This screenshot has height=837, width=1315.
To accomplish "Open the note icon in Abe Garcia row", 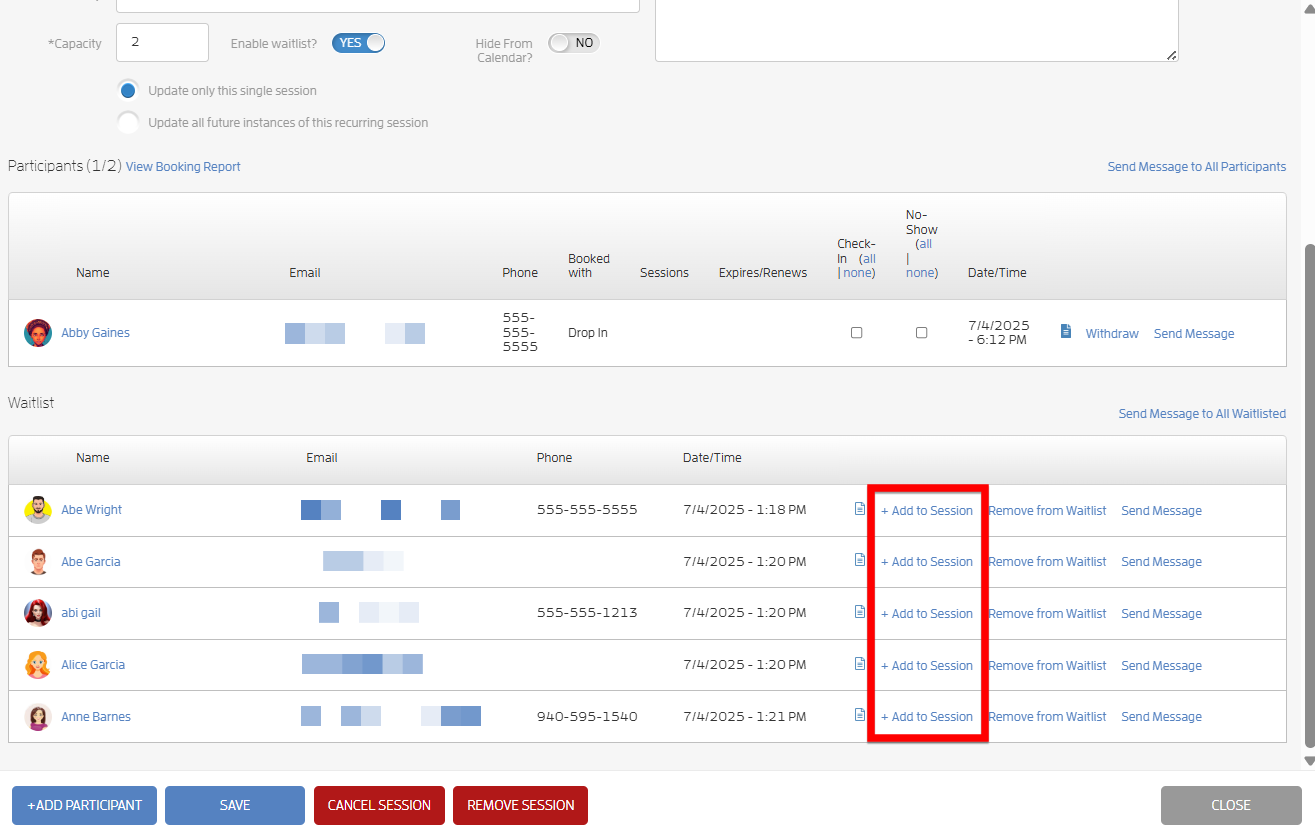I will click(860, 560).
